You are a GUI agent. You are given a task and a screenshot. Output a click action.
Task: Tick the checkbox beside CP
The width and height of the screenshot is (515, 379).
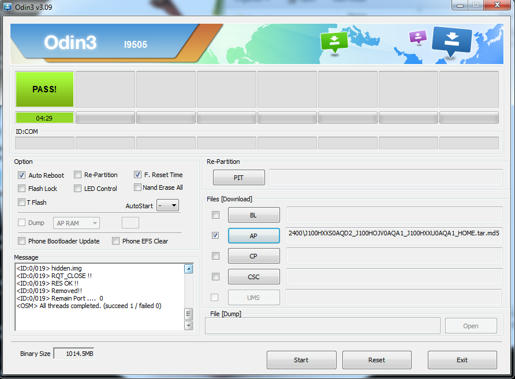(x=216, y=256)
